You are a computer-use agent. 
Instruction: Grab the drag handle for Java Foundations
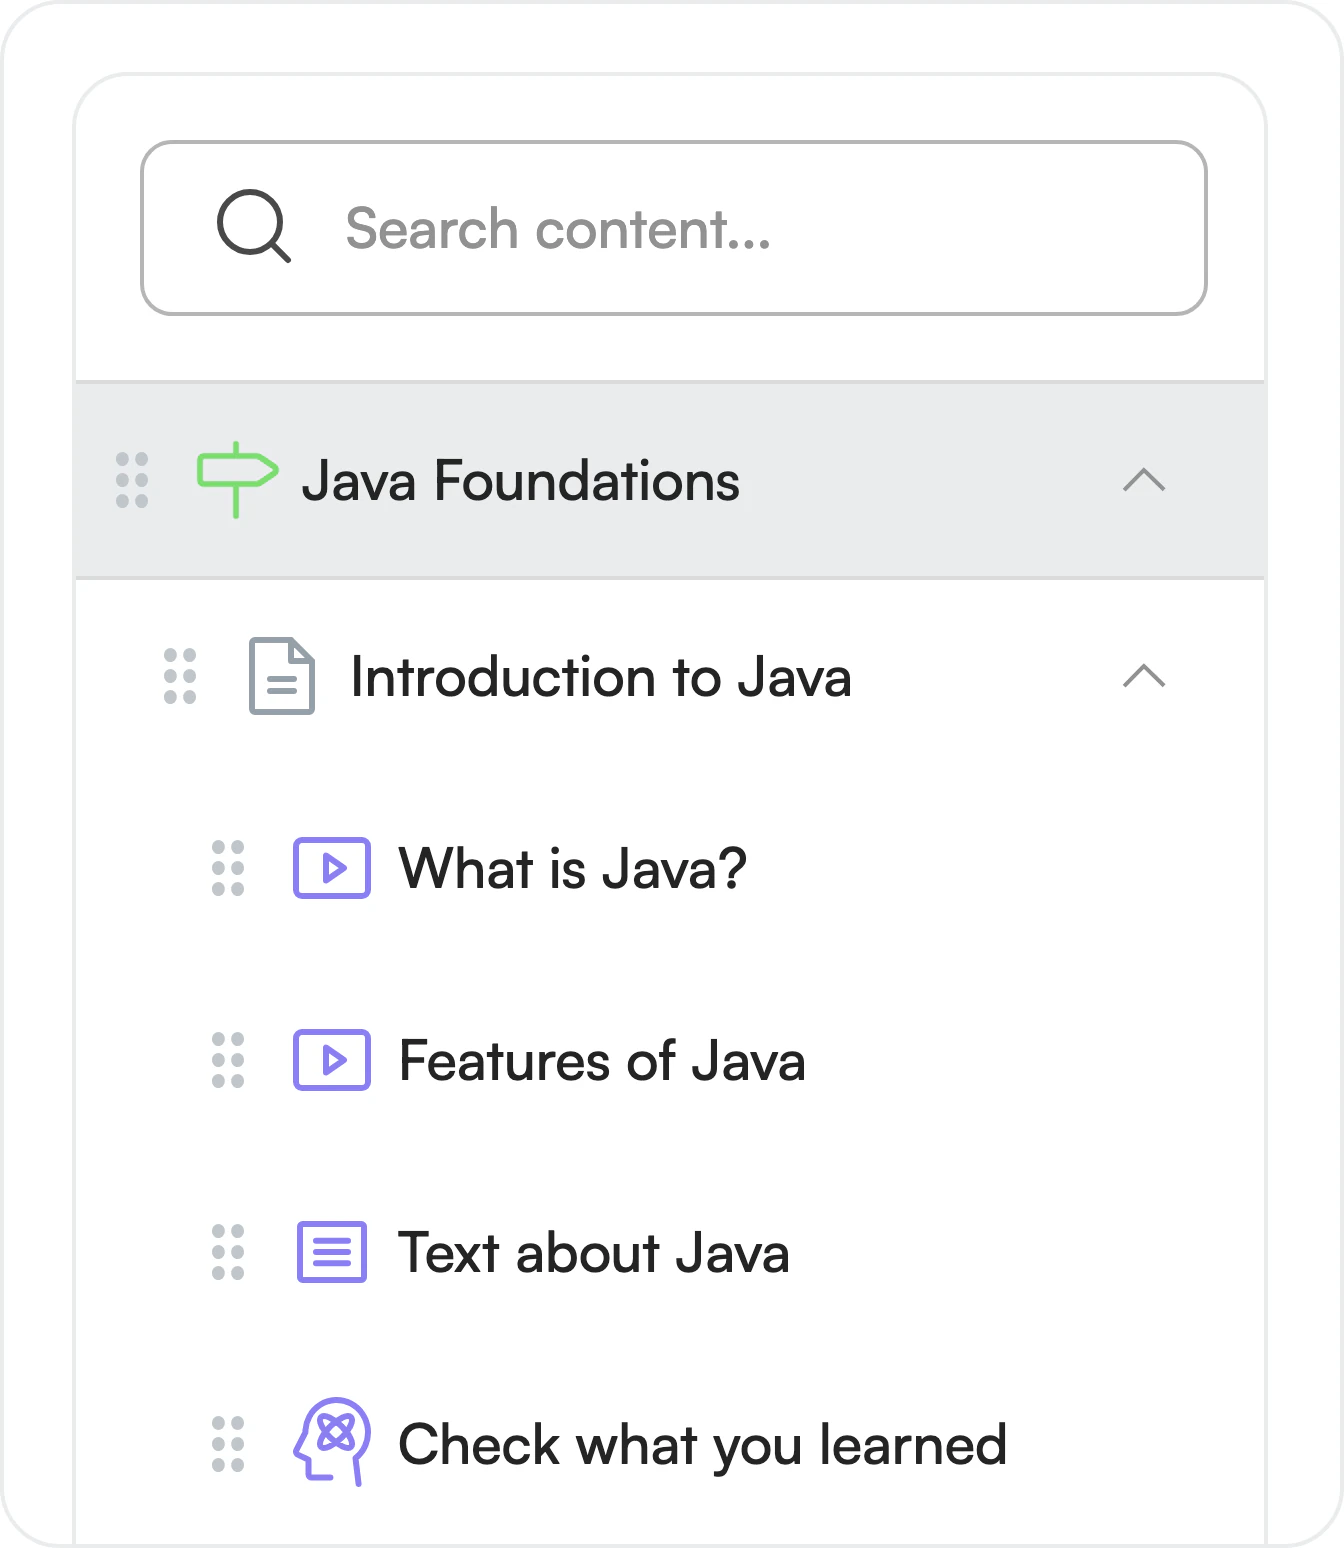tap(132, 480)
